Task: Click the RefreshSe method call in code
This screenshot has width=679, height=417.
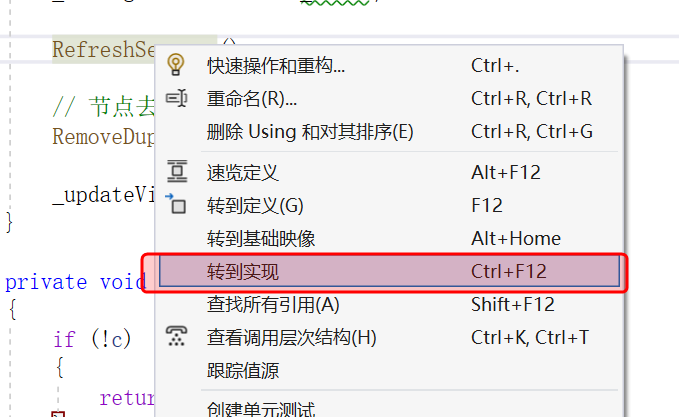Action: click(103, 49)
